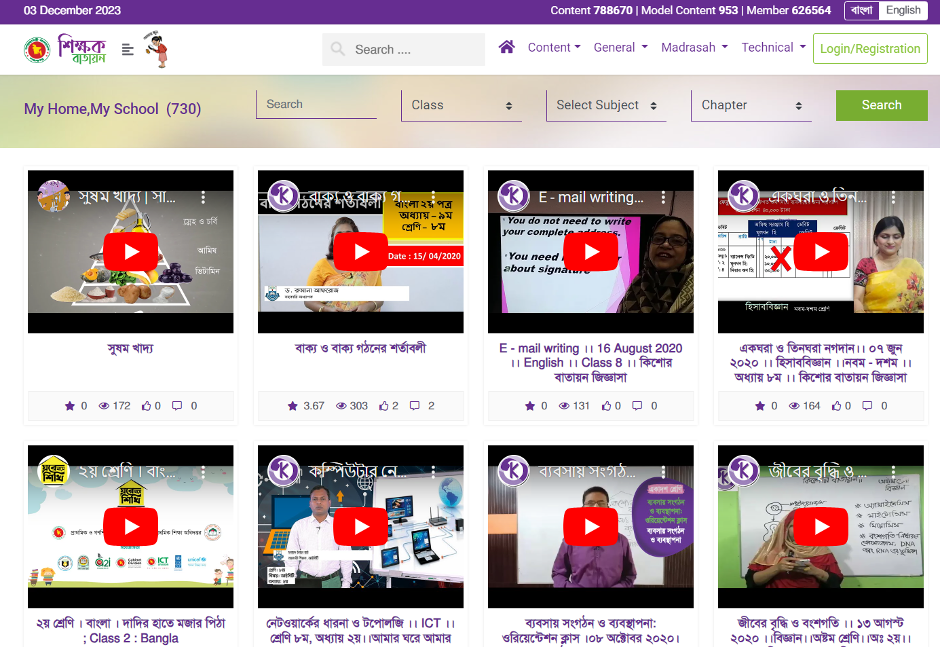Click the Home icon in navbar

pyautogui.click(x=507, y=47)
